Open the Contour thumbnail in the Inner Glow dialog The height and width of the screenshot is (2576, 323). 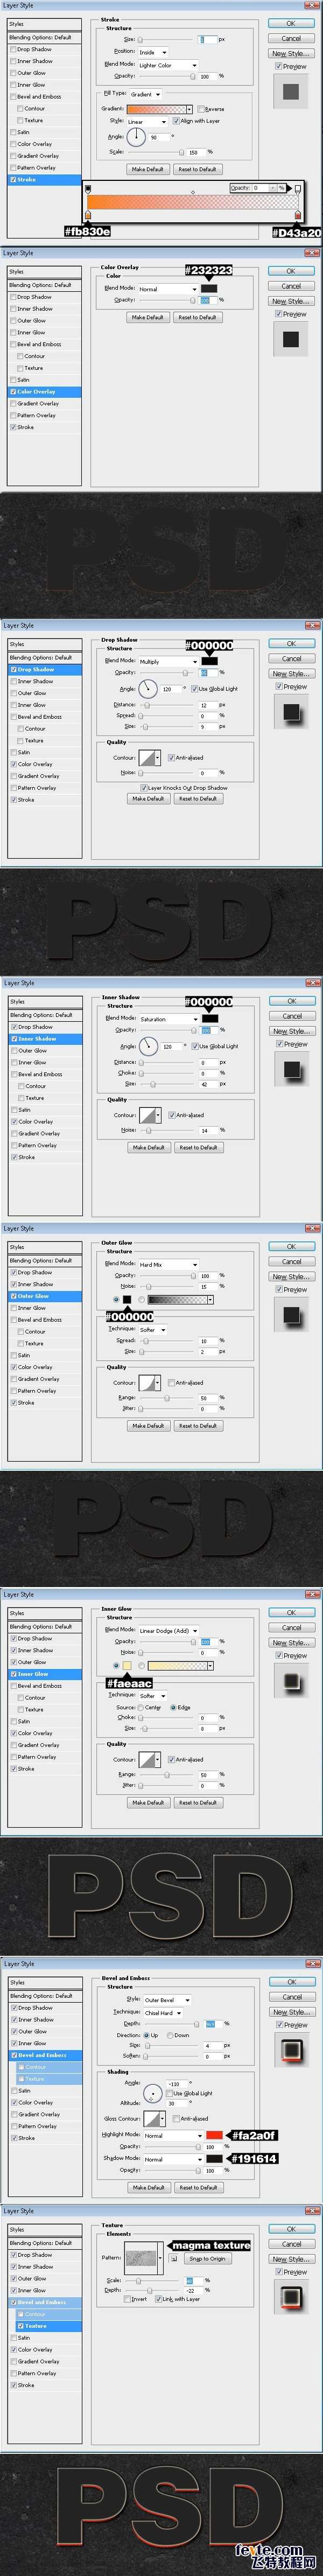click(x=148, y=1759)
